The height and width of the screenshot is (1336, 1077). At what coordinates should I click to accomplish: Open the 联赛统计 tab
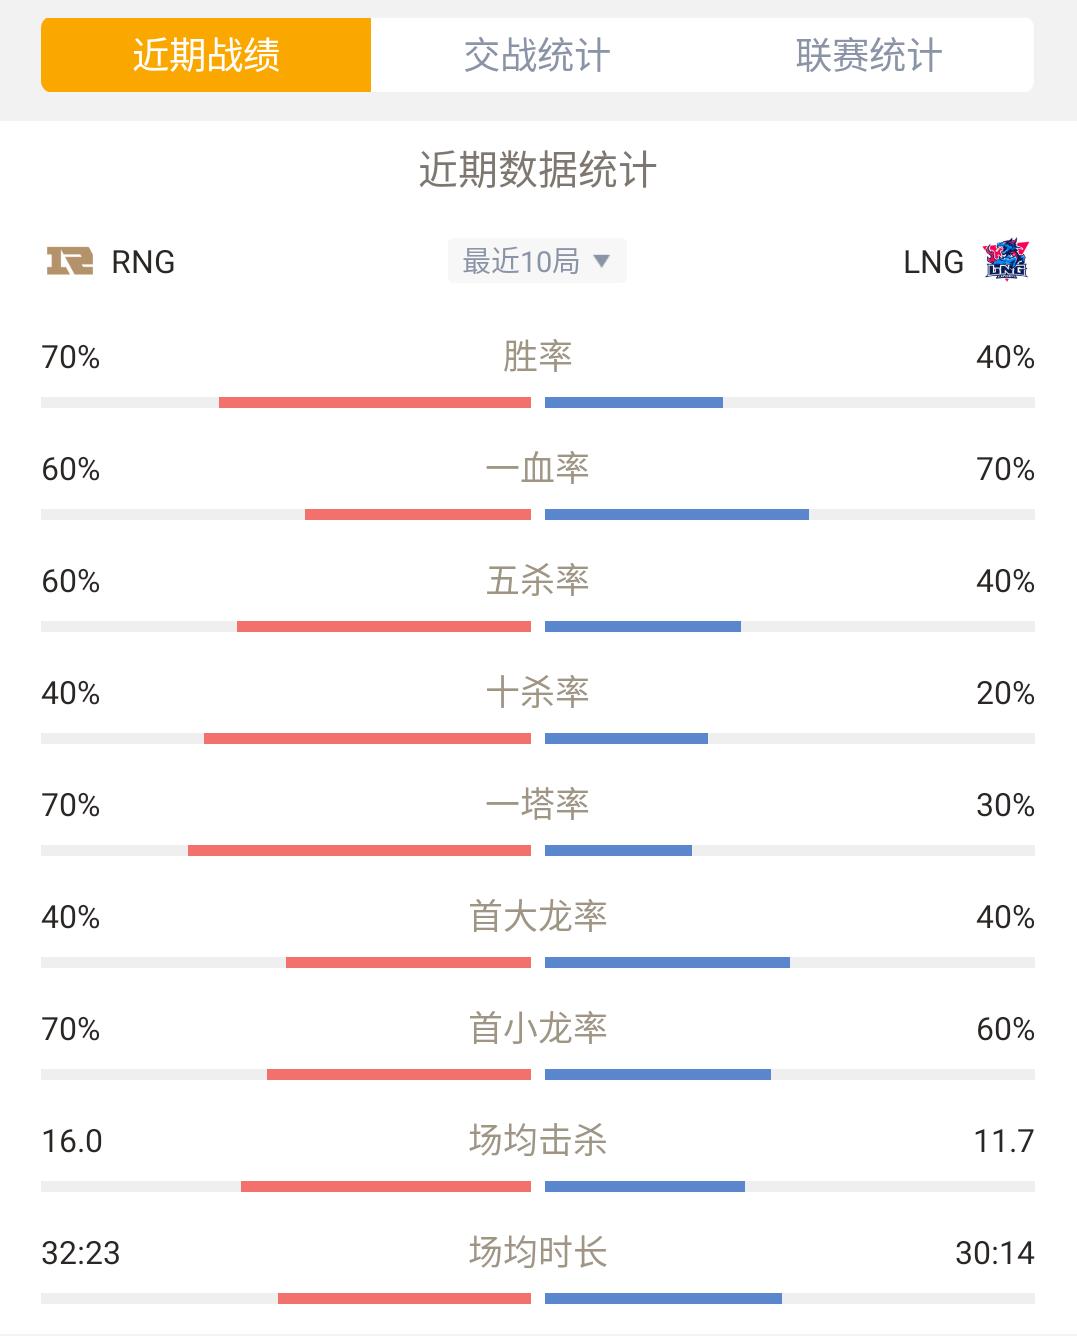tap(868, 55)
